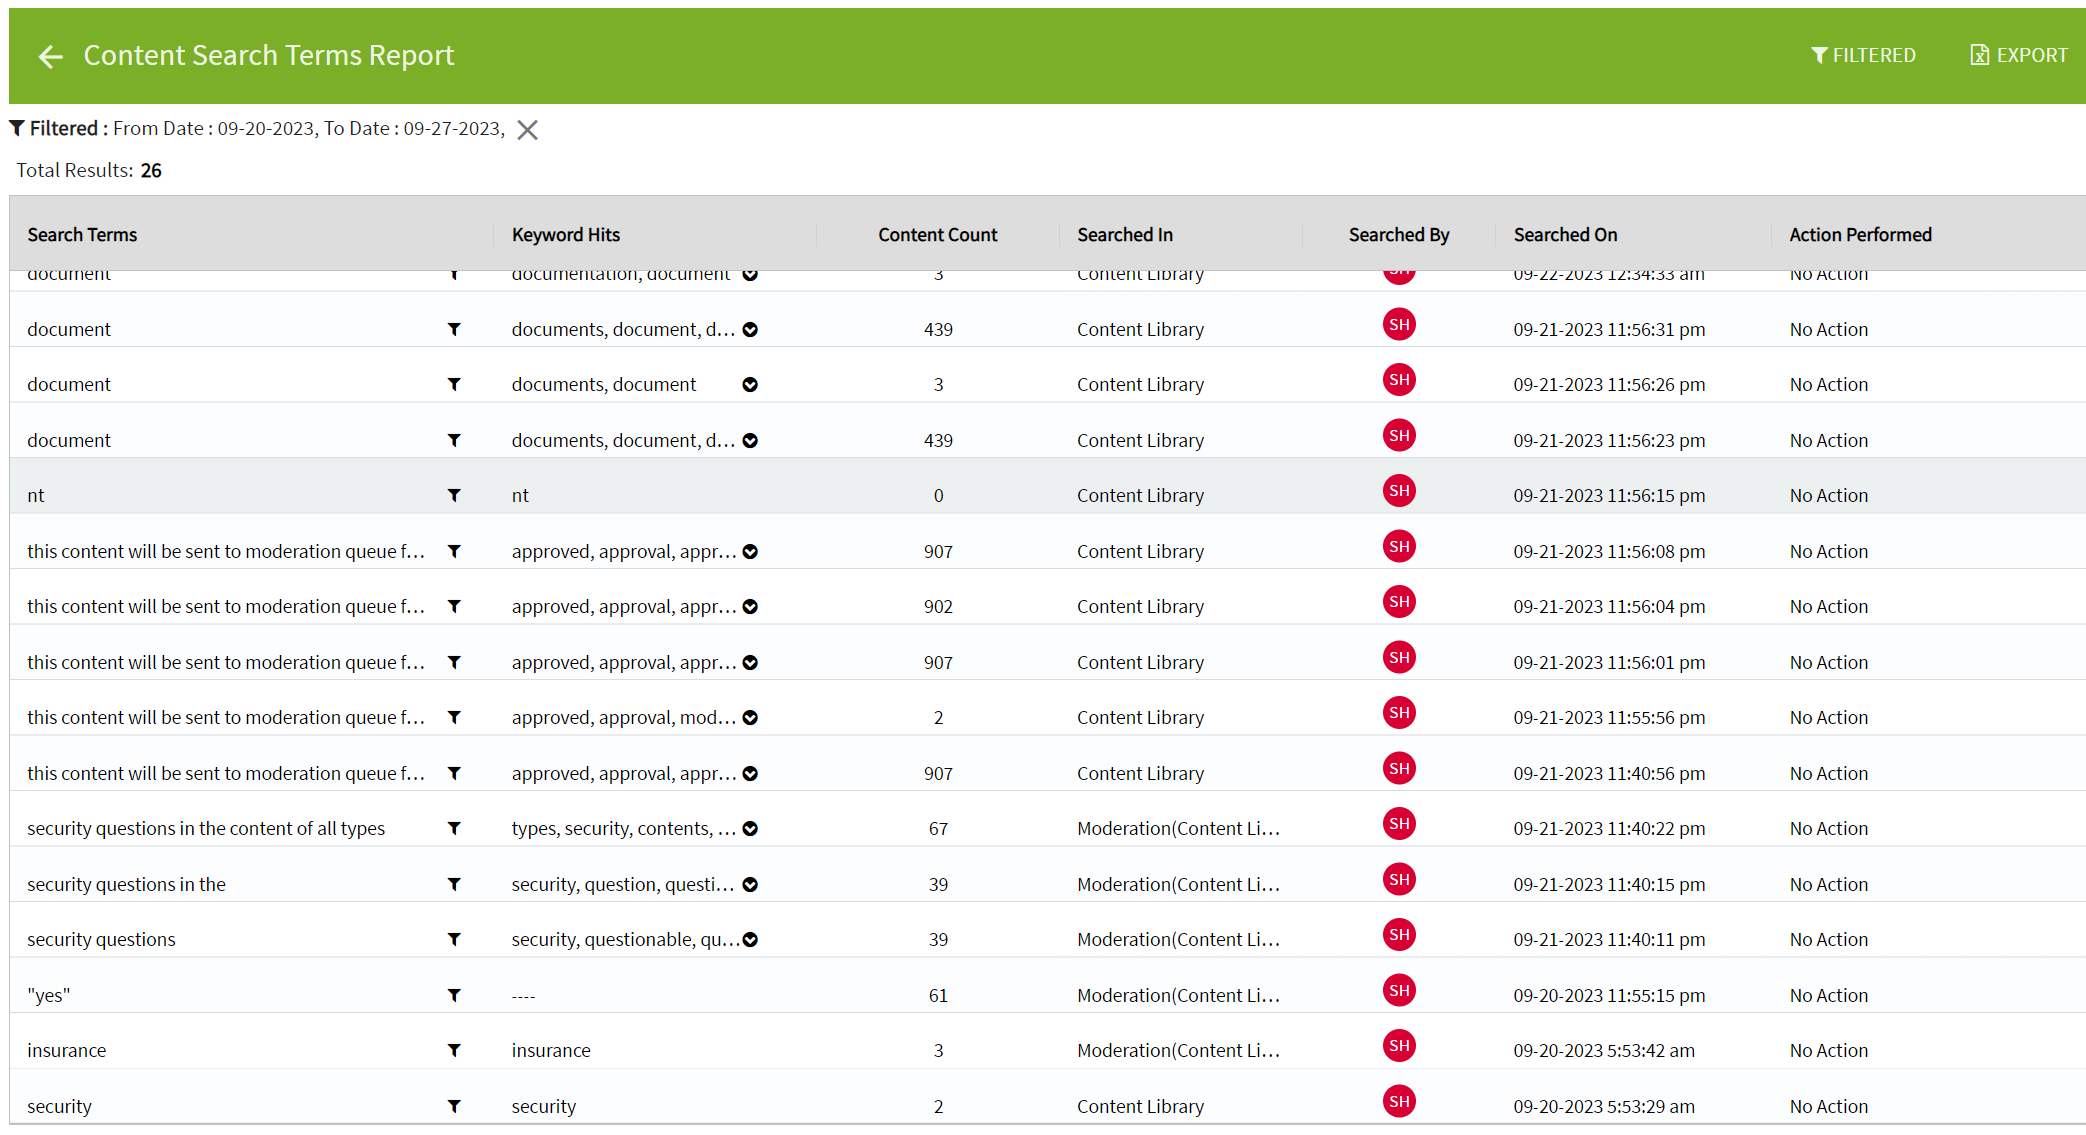Filter by the 'security' row term

pos(454,1106)
